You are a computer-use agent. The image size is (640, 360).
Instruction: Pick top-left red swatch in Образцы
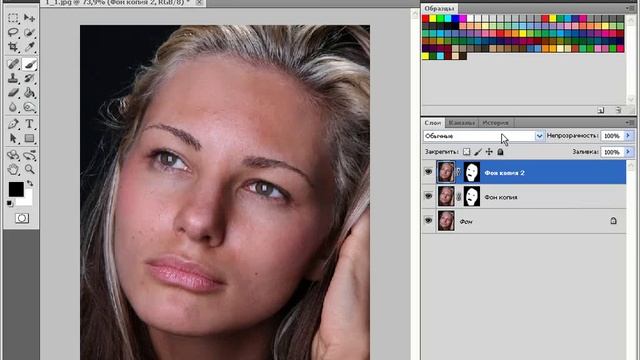(x=425, y=18)
